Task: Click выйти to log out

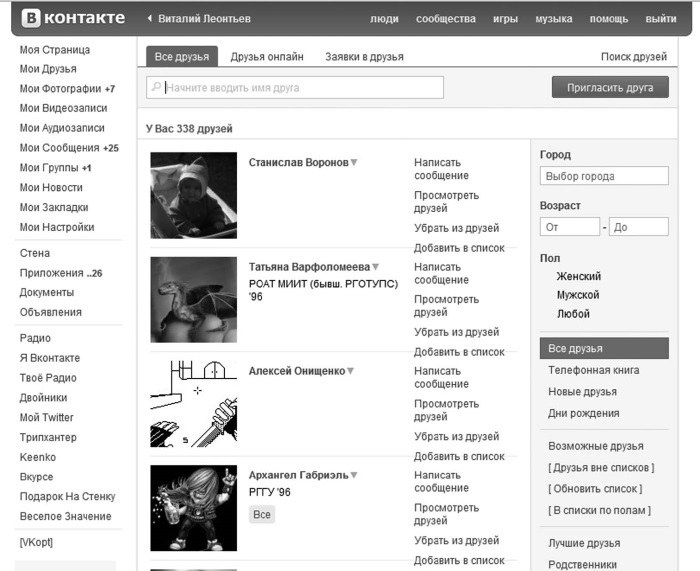Action: (661, 19)
